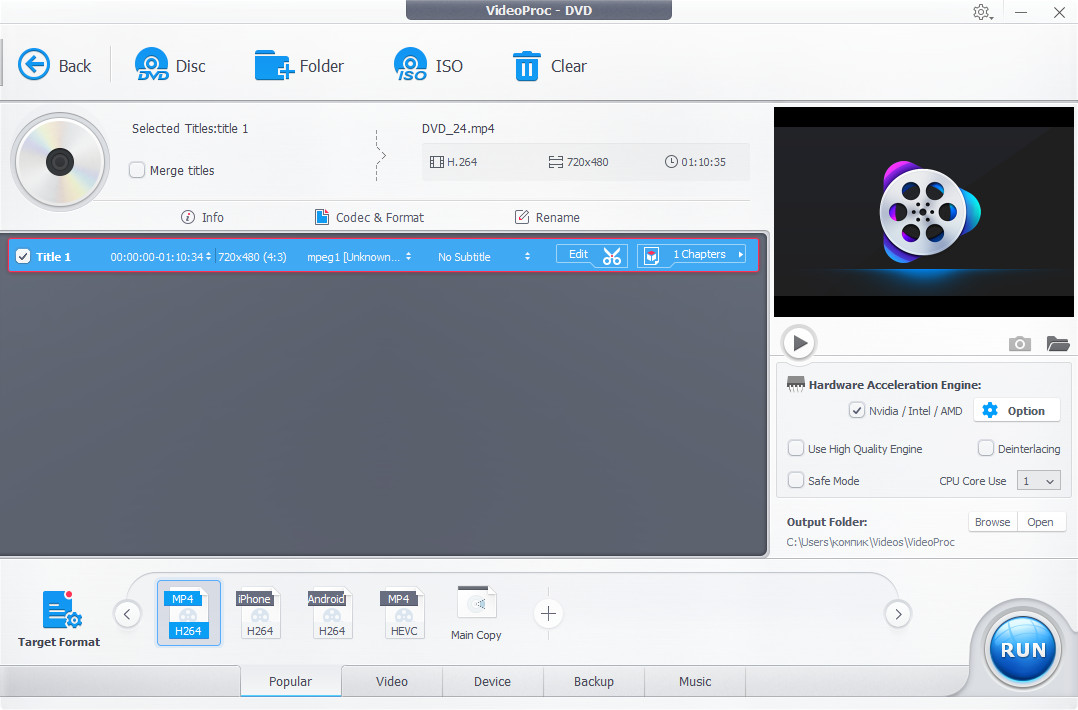1078x710 pixels.
Task: Open Info for the selected title
Action: click(x=202, y=217)
